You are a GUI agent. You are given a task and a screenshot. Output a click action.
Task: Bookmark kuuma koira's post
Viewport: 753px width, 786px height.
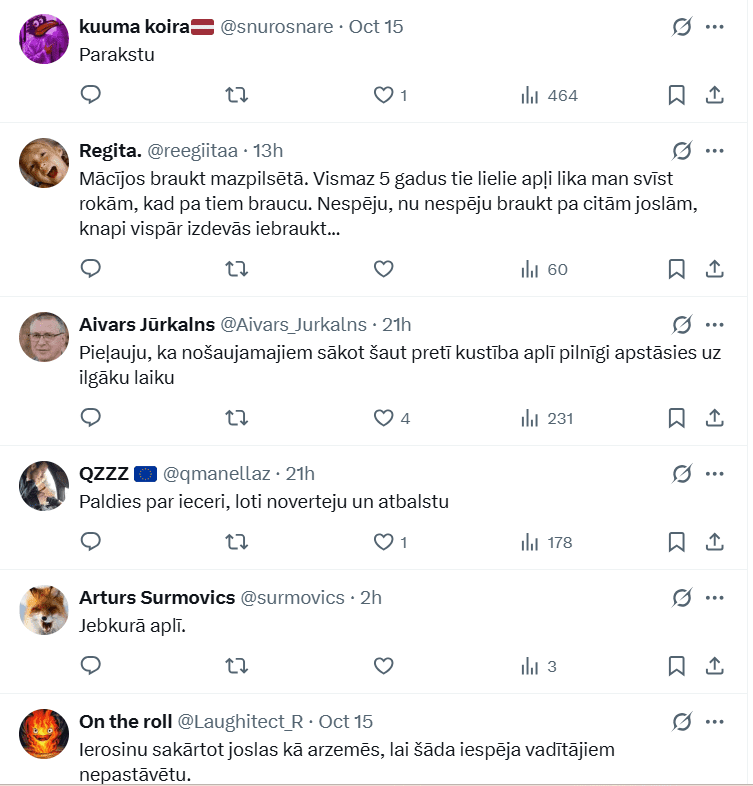tap(676, 95)
